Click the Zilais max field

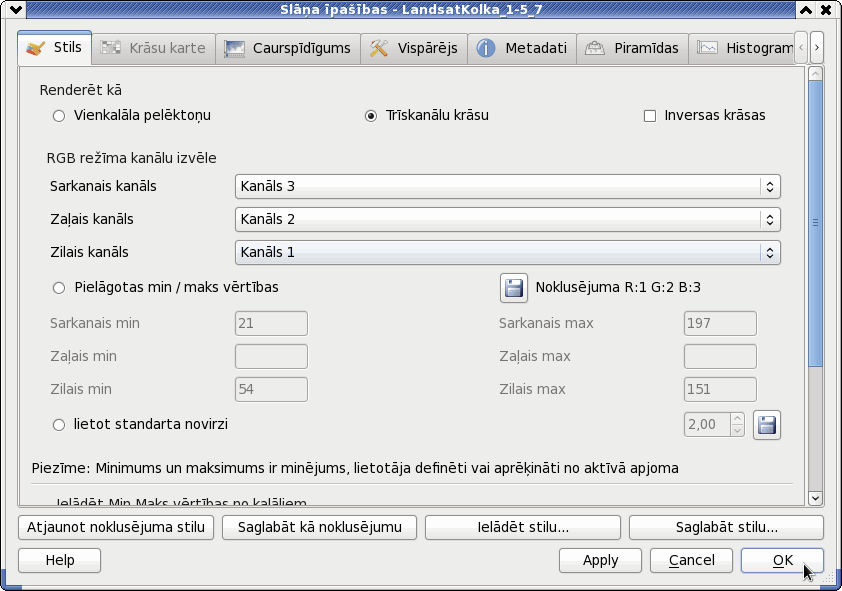720,390
